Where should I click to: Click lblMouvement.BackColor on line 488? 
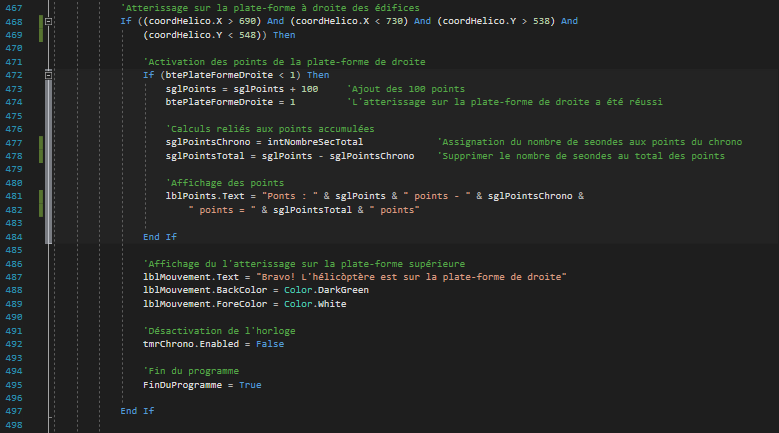205,290
